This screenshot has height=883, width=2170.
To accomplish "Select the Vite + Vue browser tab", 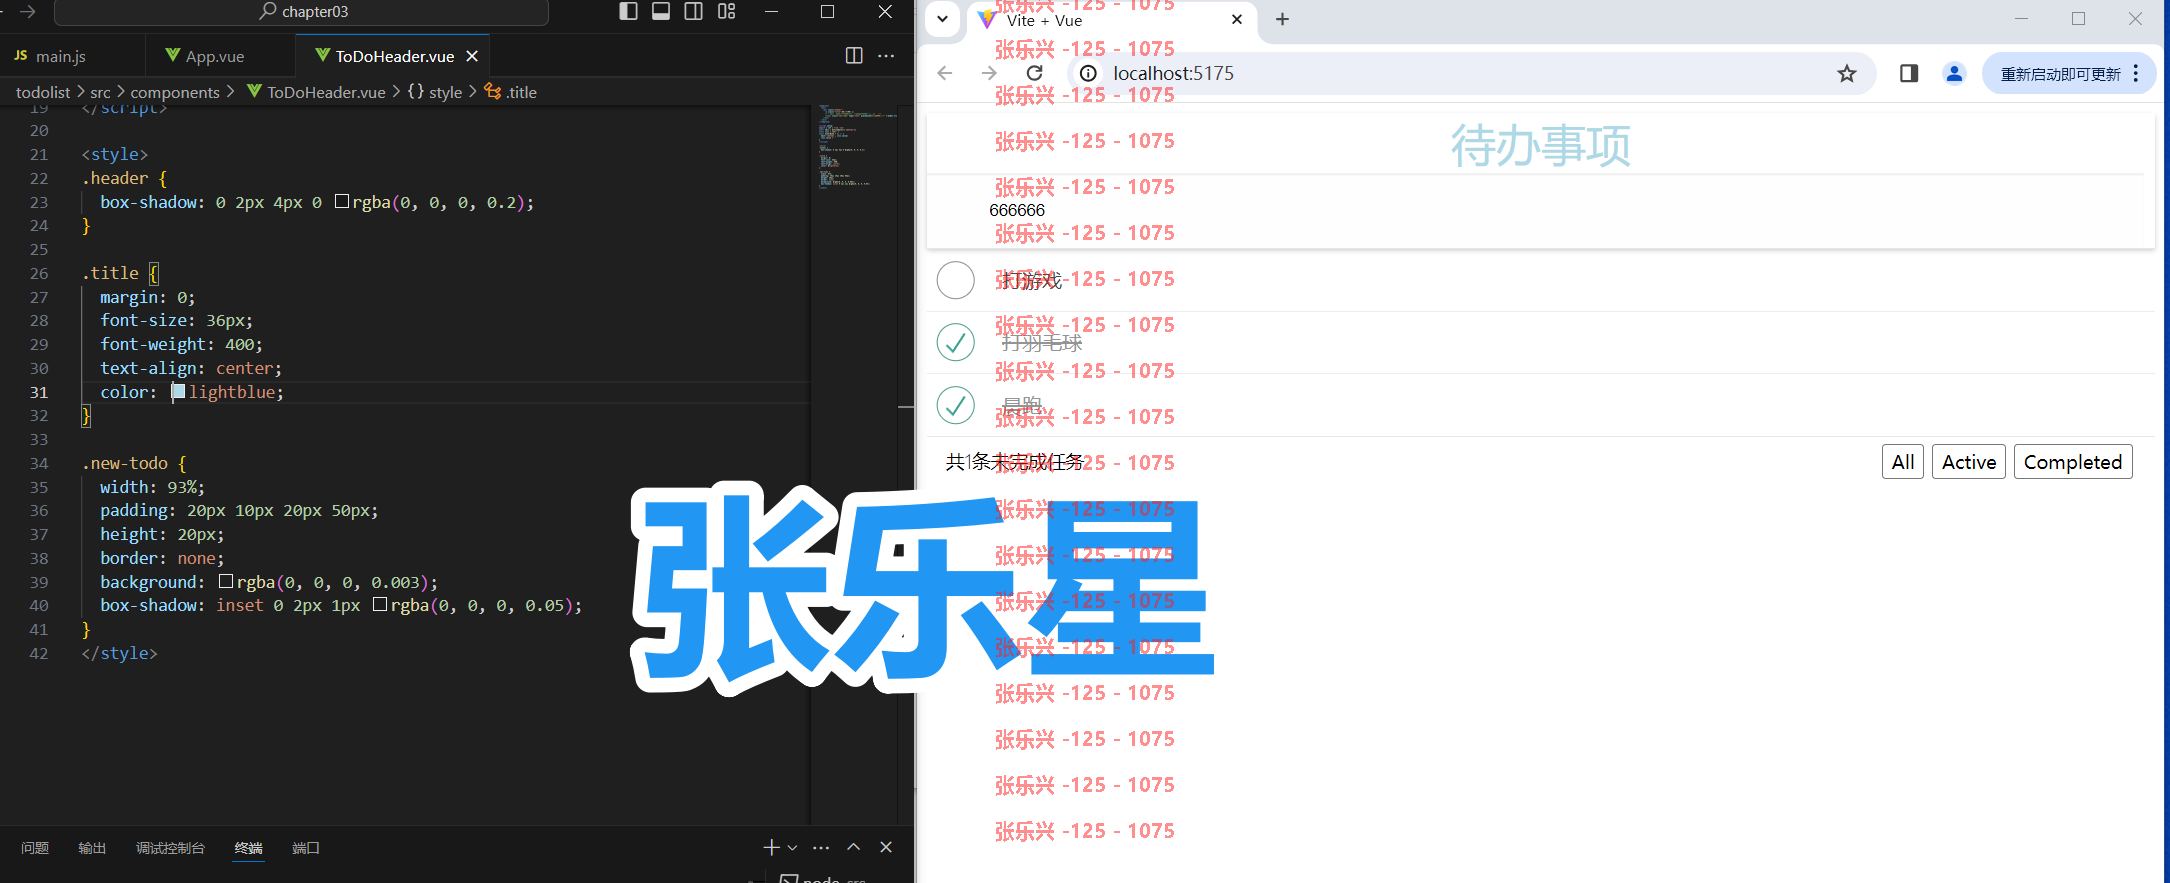I will point(1110,21).
